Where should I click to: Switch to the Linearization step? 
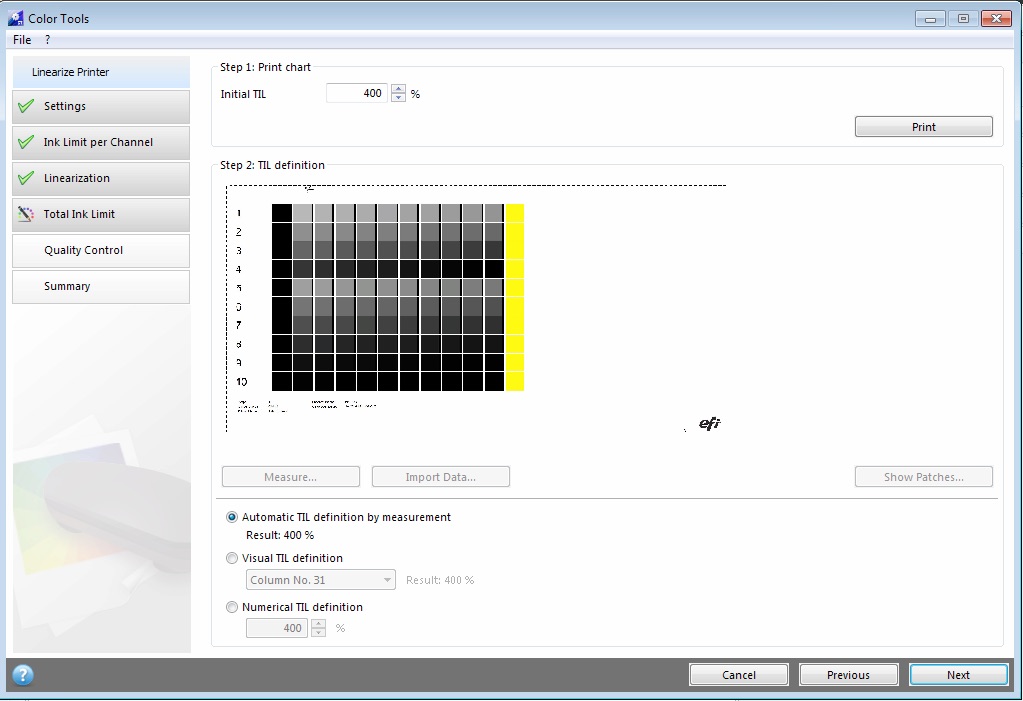(x=101, y=178)
